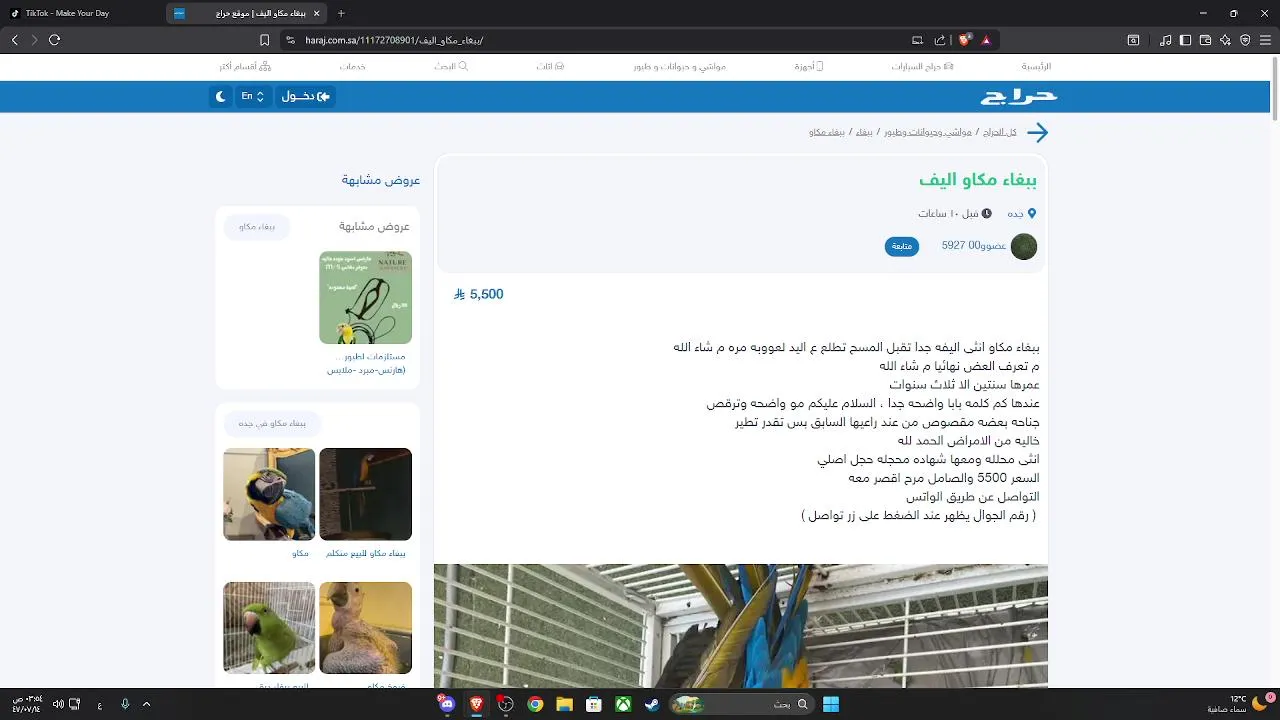
Task: Open ببغاء breadcrumb link
Action: point(864,132)
